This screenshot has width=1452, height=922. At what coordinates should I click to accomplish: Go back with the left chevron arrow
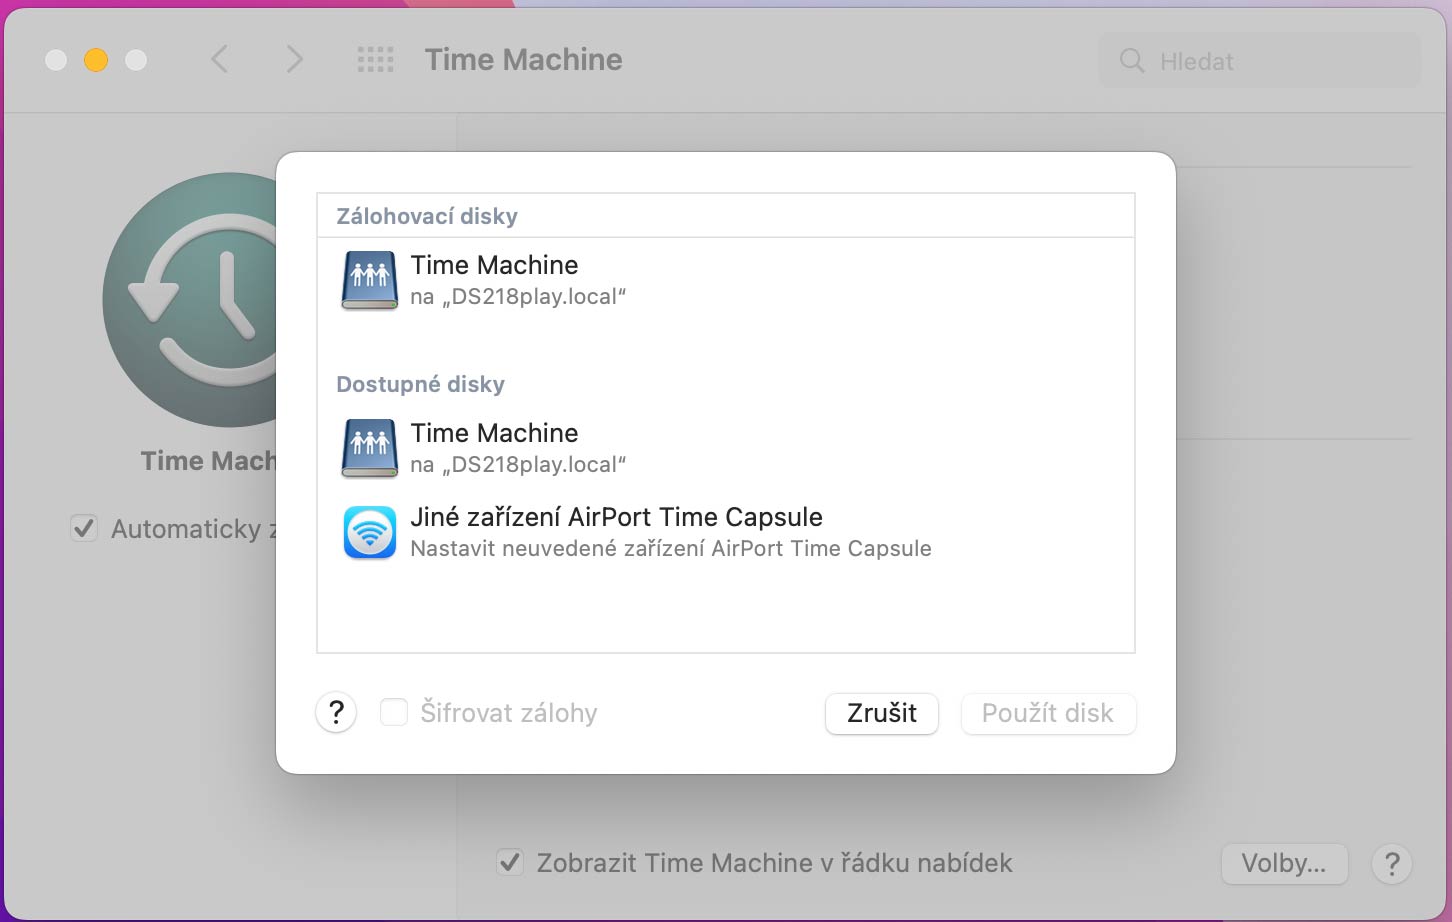coord(220,60)
